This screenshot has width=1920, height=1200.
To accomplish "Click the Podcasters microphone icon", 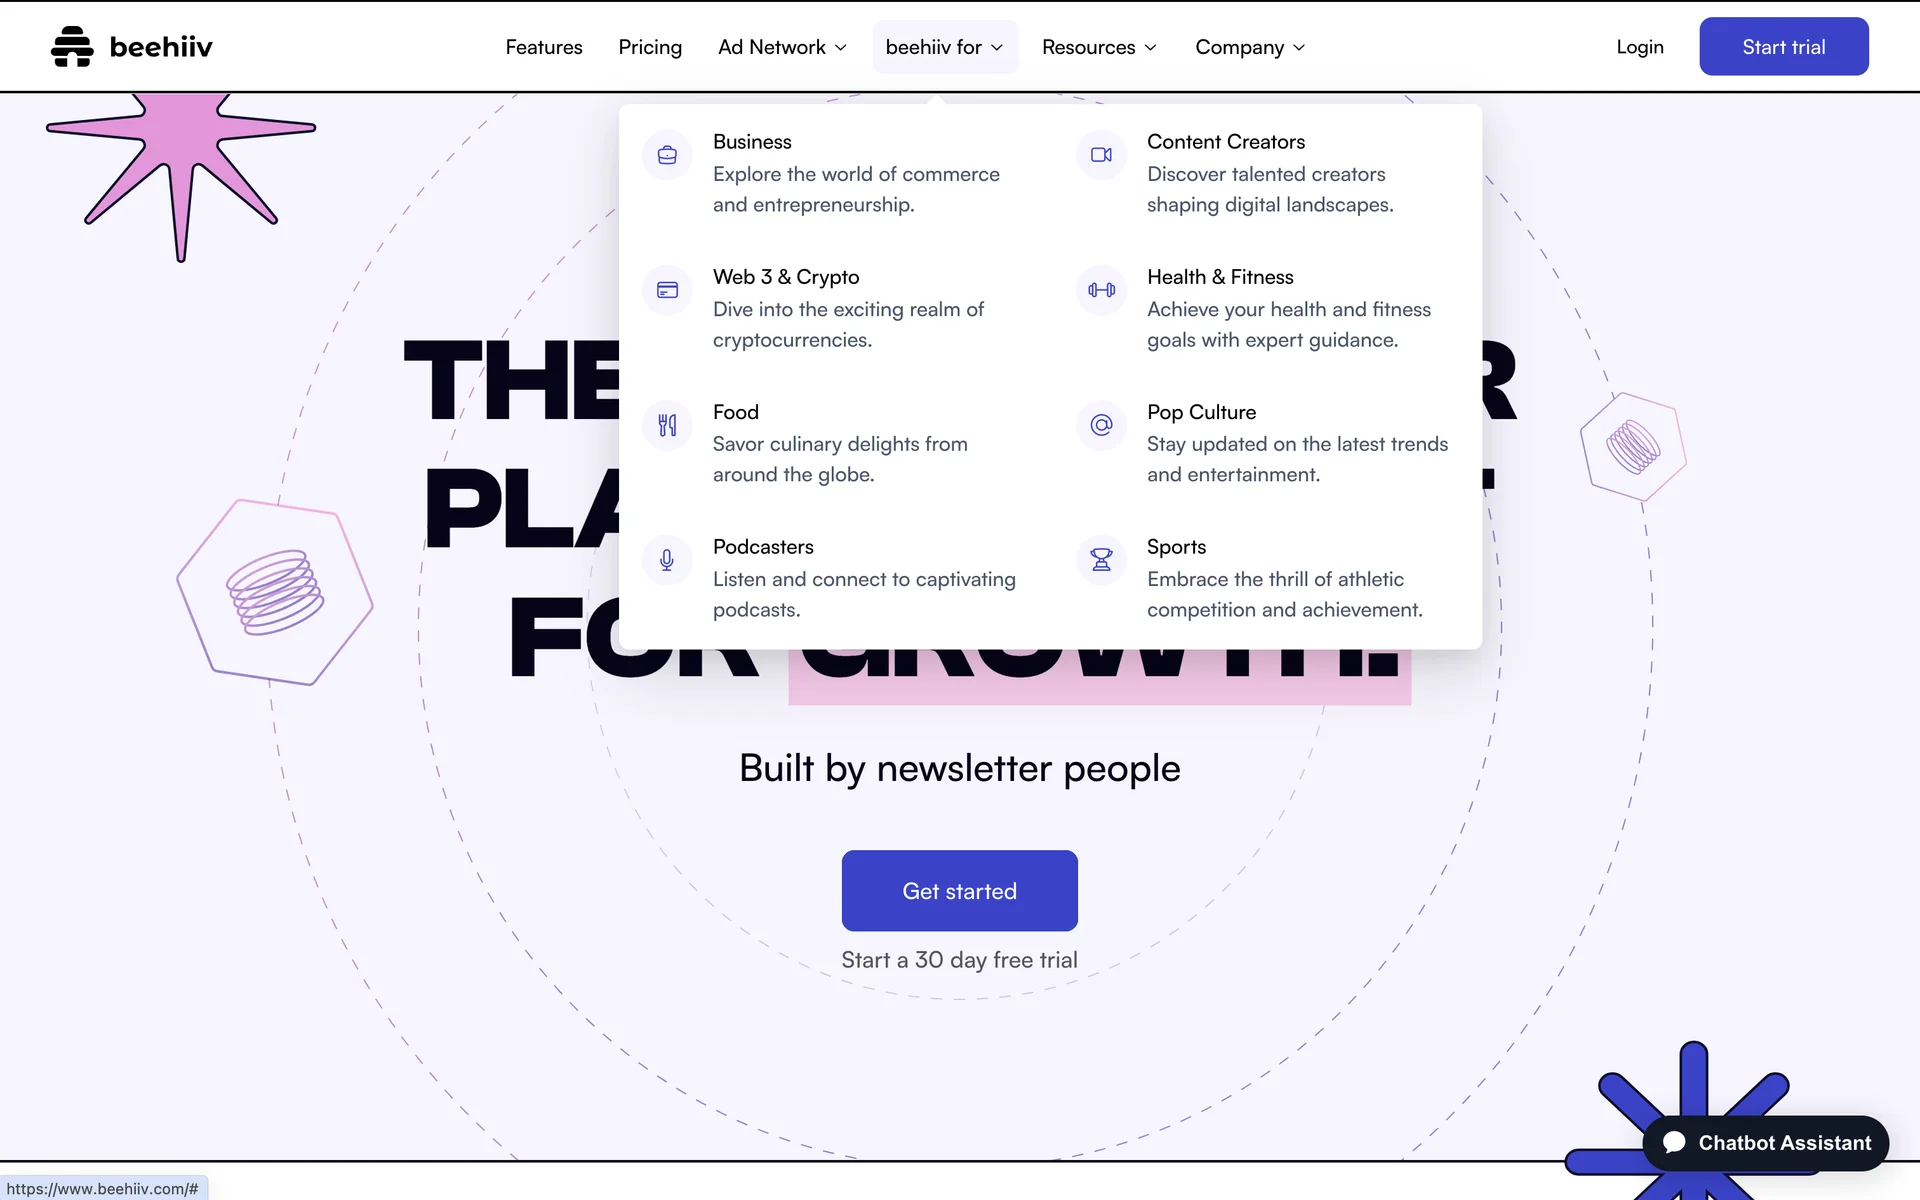I will coord(667,560).
